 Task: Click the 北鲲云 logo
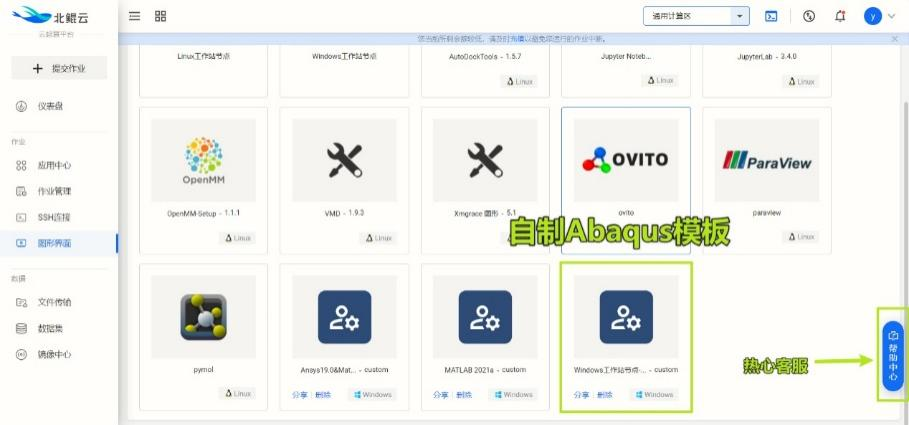click(x=50, y=17)
